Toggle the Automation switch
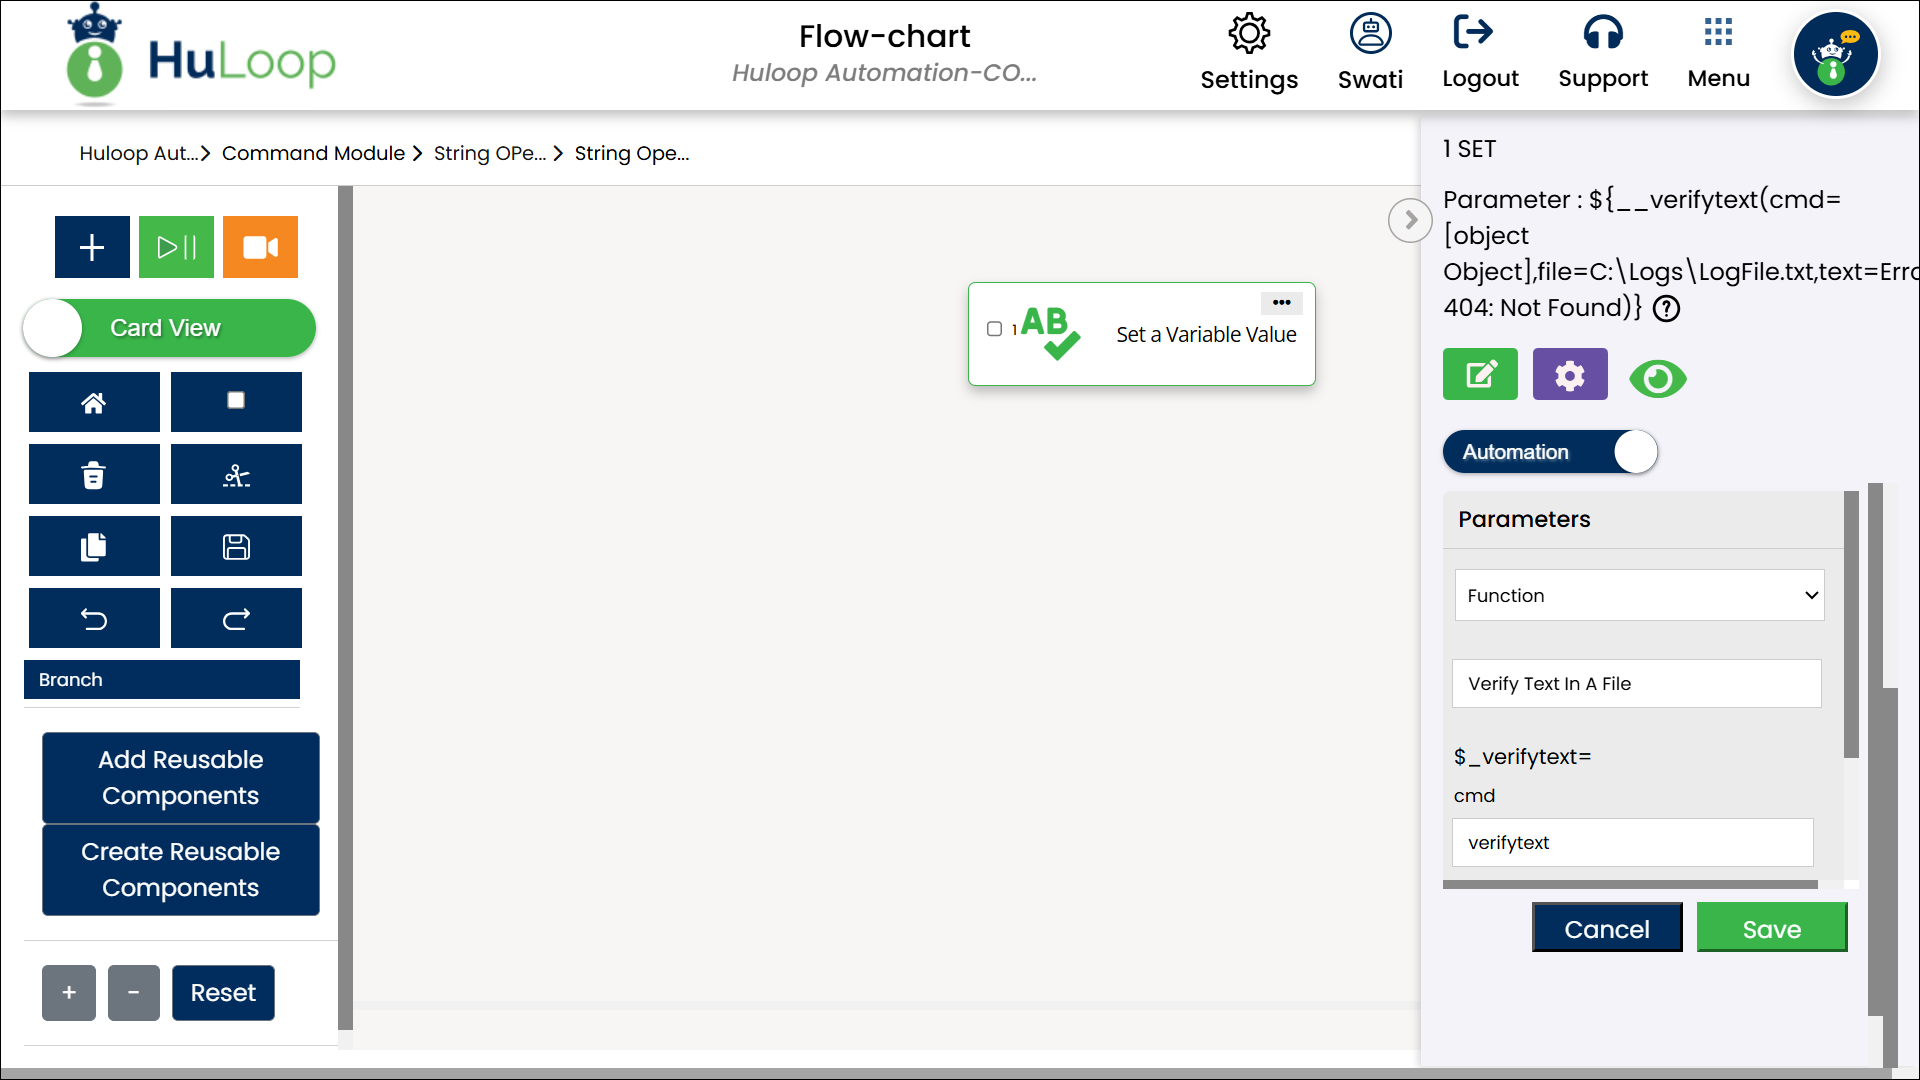This screenshot has width=1920, height=1080. (x=1550, y=452)
